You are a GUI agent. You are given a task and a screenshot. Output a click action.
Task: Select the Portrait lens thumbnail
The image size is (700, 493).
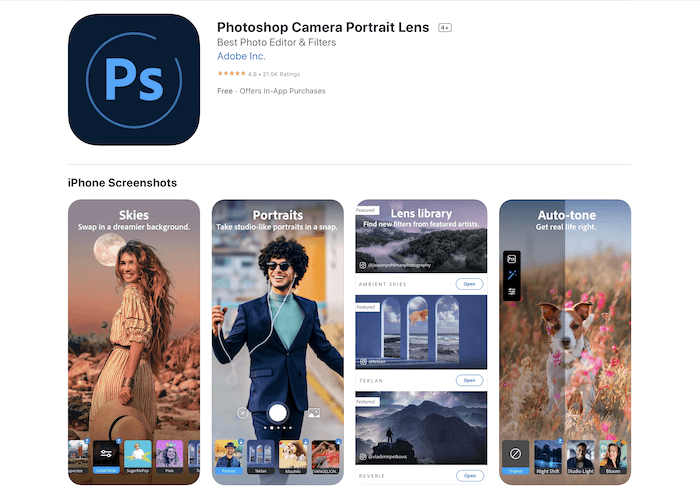tap(229, 455)
